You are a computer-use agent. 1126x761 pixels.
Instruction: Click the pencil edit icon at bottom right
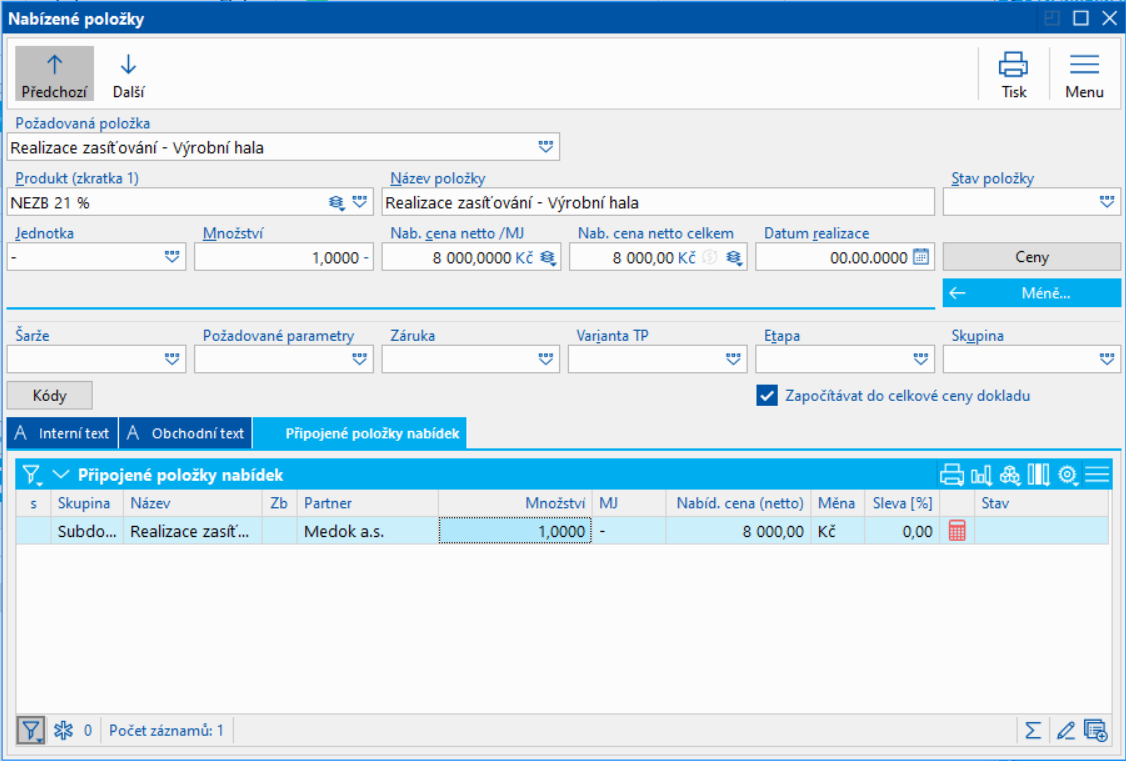point(1066,731)
